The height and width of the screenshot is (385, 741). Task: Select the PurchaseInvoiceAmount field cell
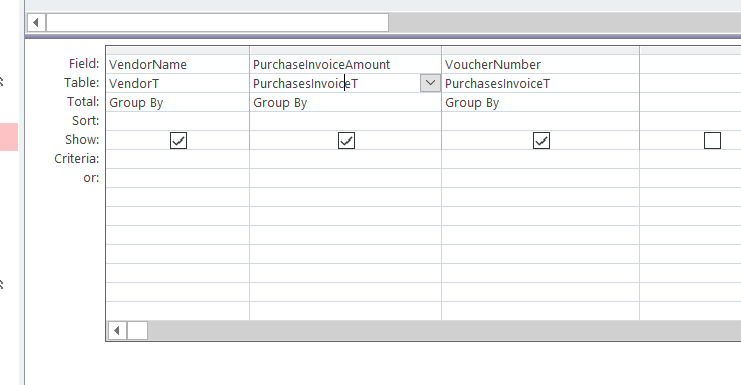click(345, 64)
